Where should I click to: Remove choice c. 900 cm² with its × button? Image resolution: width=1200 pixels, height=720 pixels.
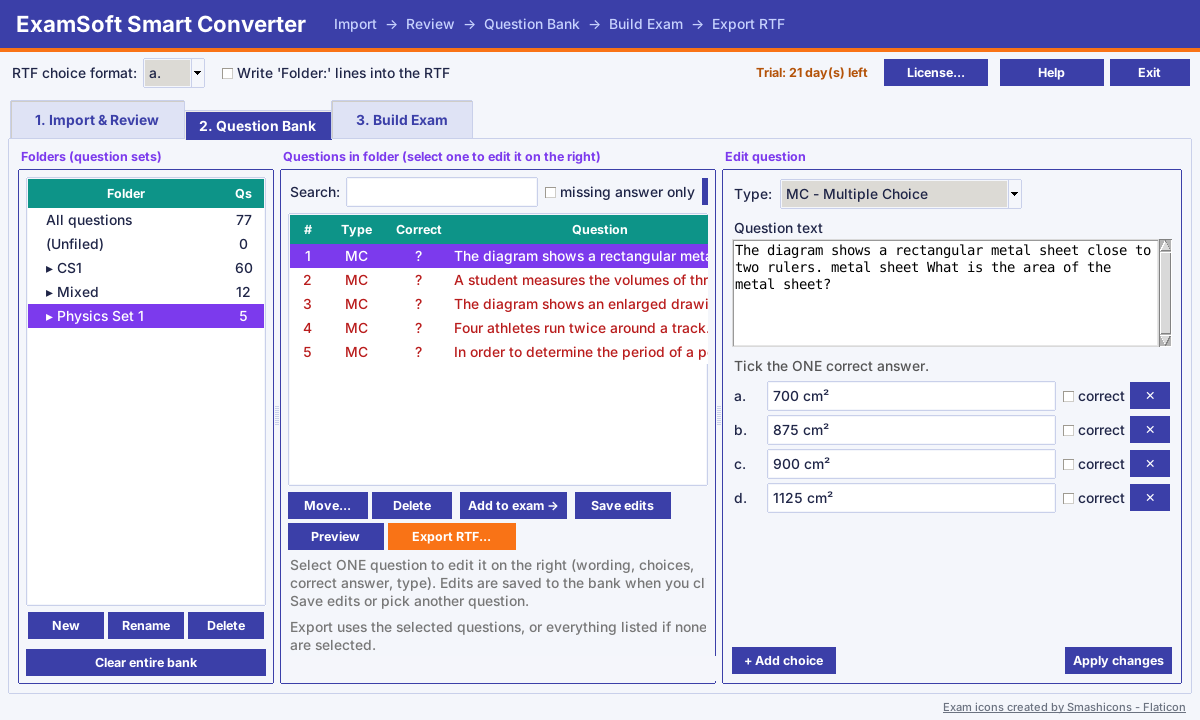click(1150, 464)
